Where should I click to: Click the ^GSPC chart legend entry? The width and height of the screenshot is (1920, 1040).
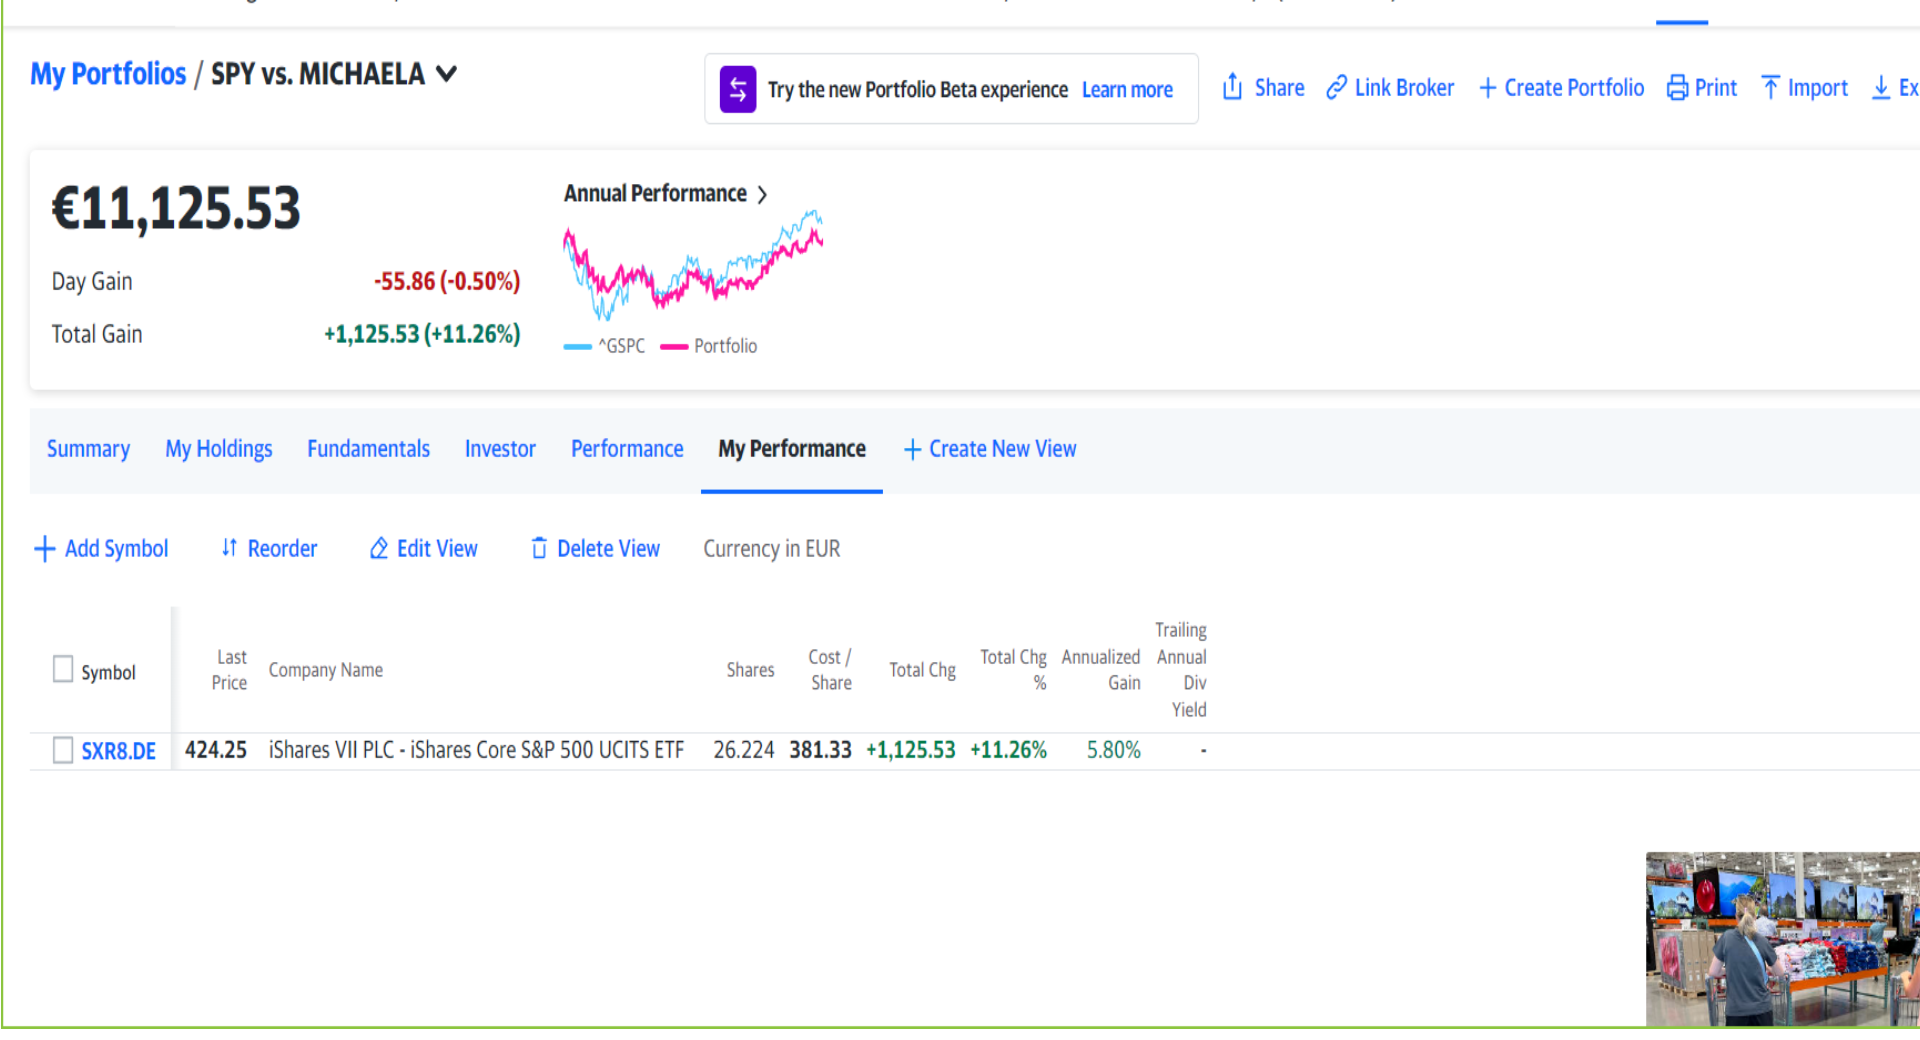pos(605,346)
